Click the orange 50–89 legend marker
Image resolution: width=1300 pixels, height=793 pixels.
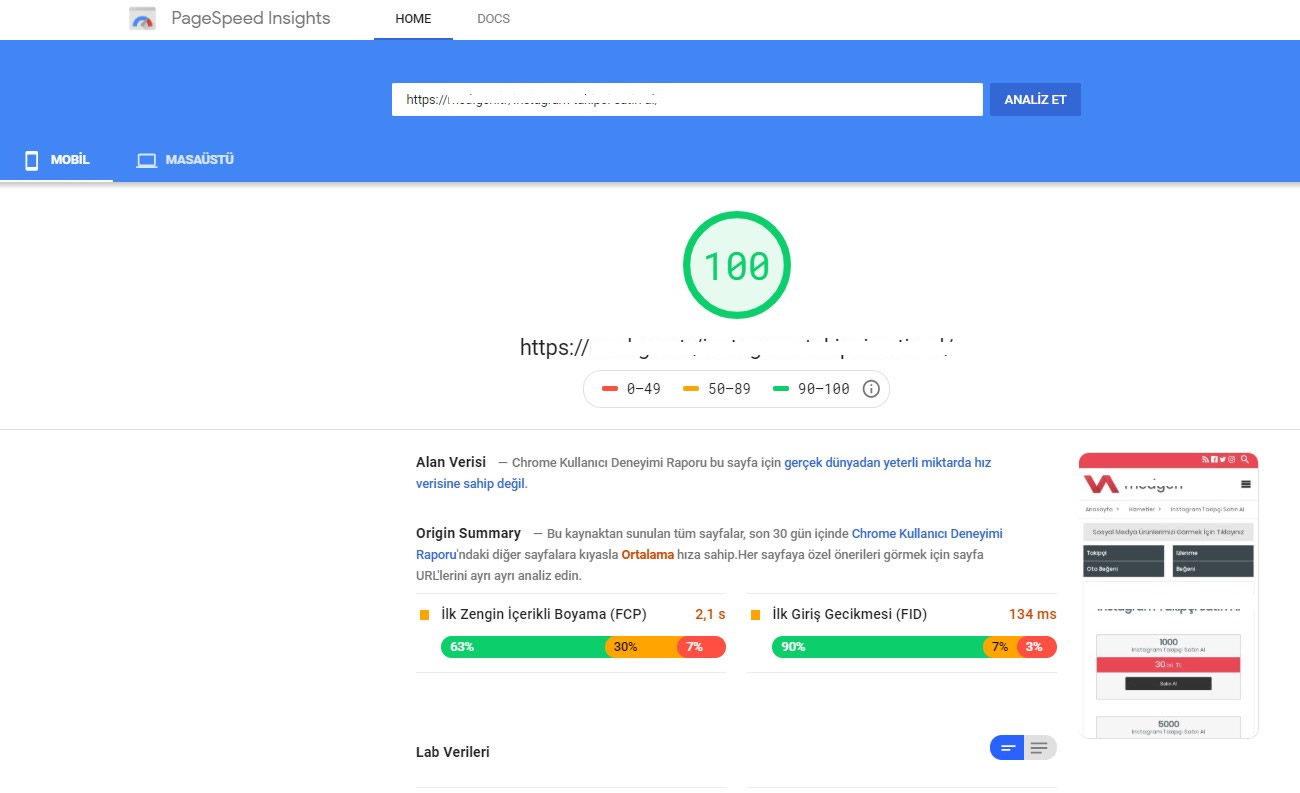[691, 389]
